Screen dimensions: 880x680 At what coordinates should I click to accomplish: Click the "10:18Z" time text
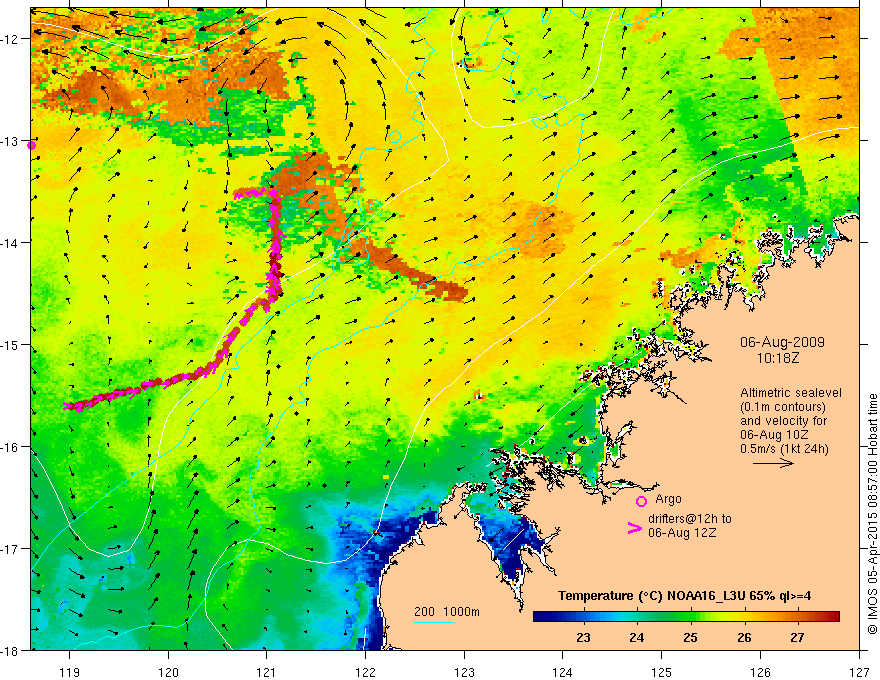777,358
